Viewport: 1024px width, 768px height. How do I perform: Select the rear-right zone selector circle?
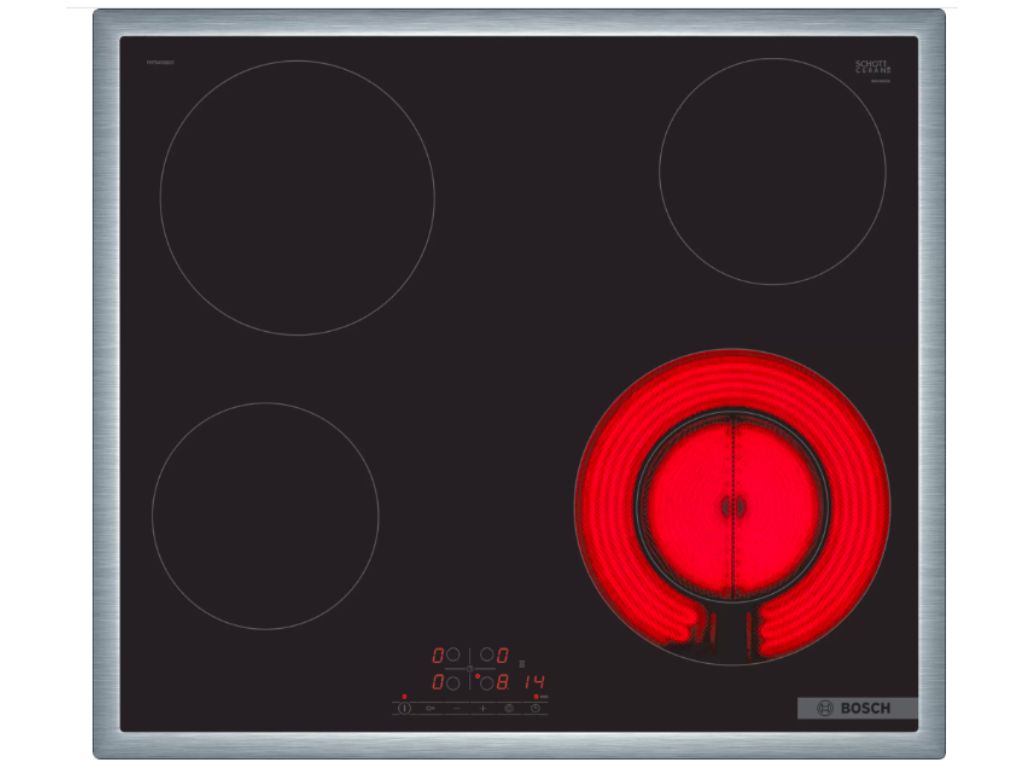click(x=486, y=655)
